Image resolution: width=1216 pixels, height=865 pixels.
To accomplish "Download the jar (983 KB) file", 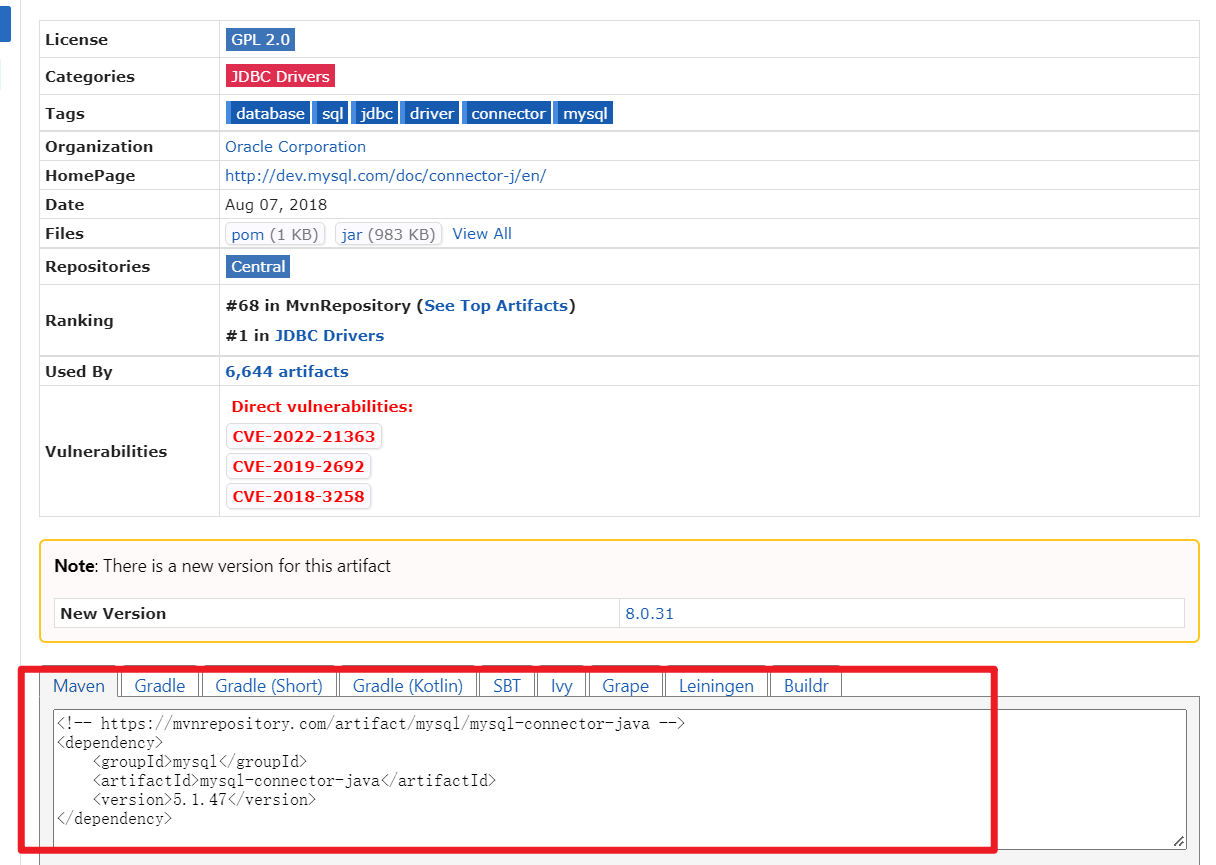I will (388, 234).
